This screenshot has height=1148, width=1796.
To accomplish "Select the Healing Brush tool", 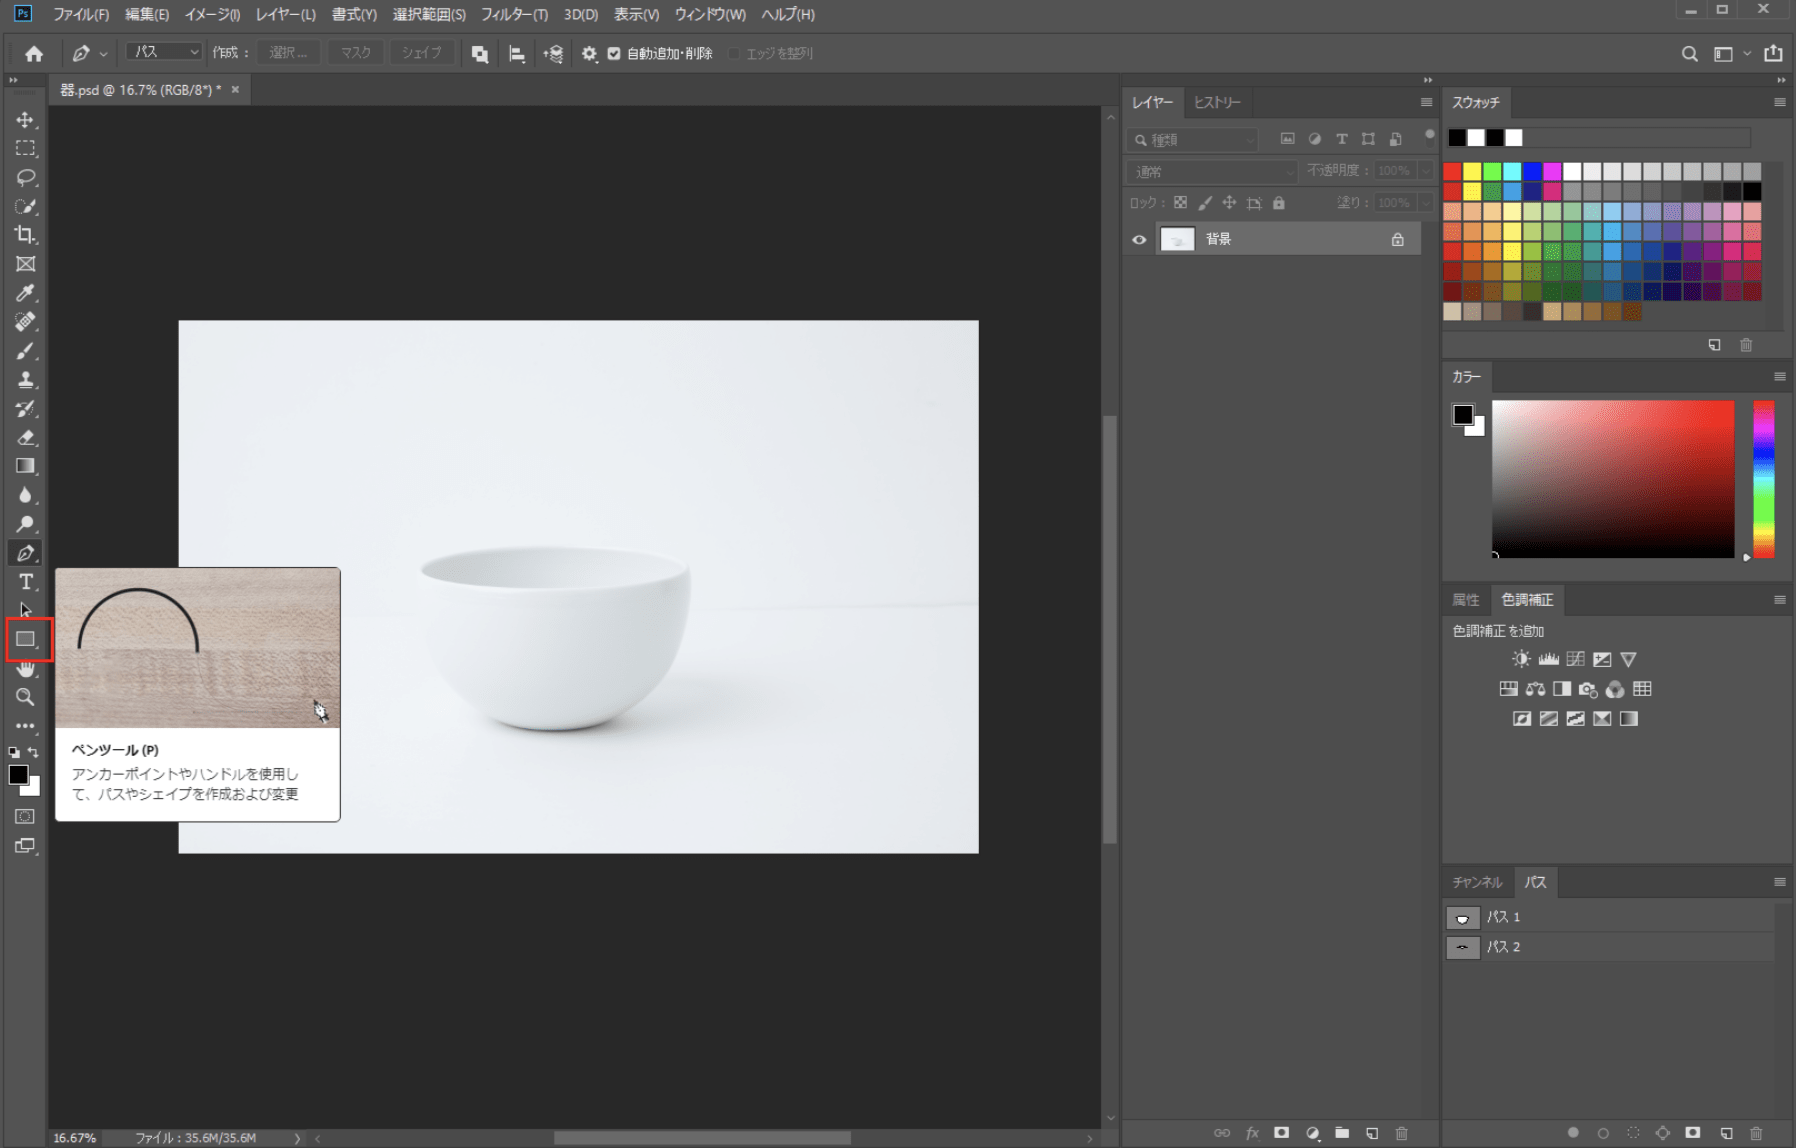I will click(25, 322).
